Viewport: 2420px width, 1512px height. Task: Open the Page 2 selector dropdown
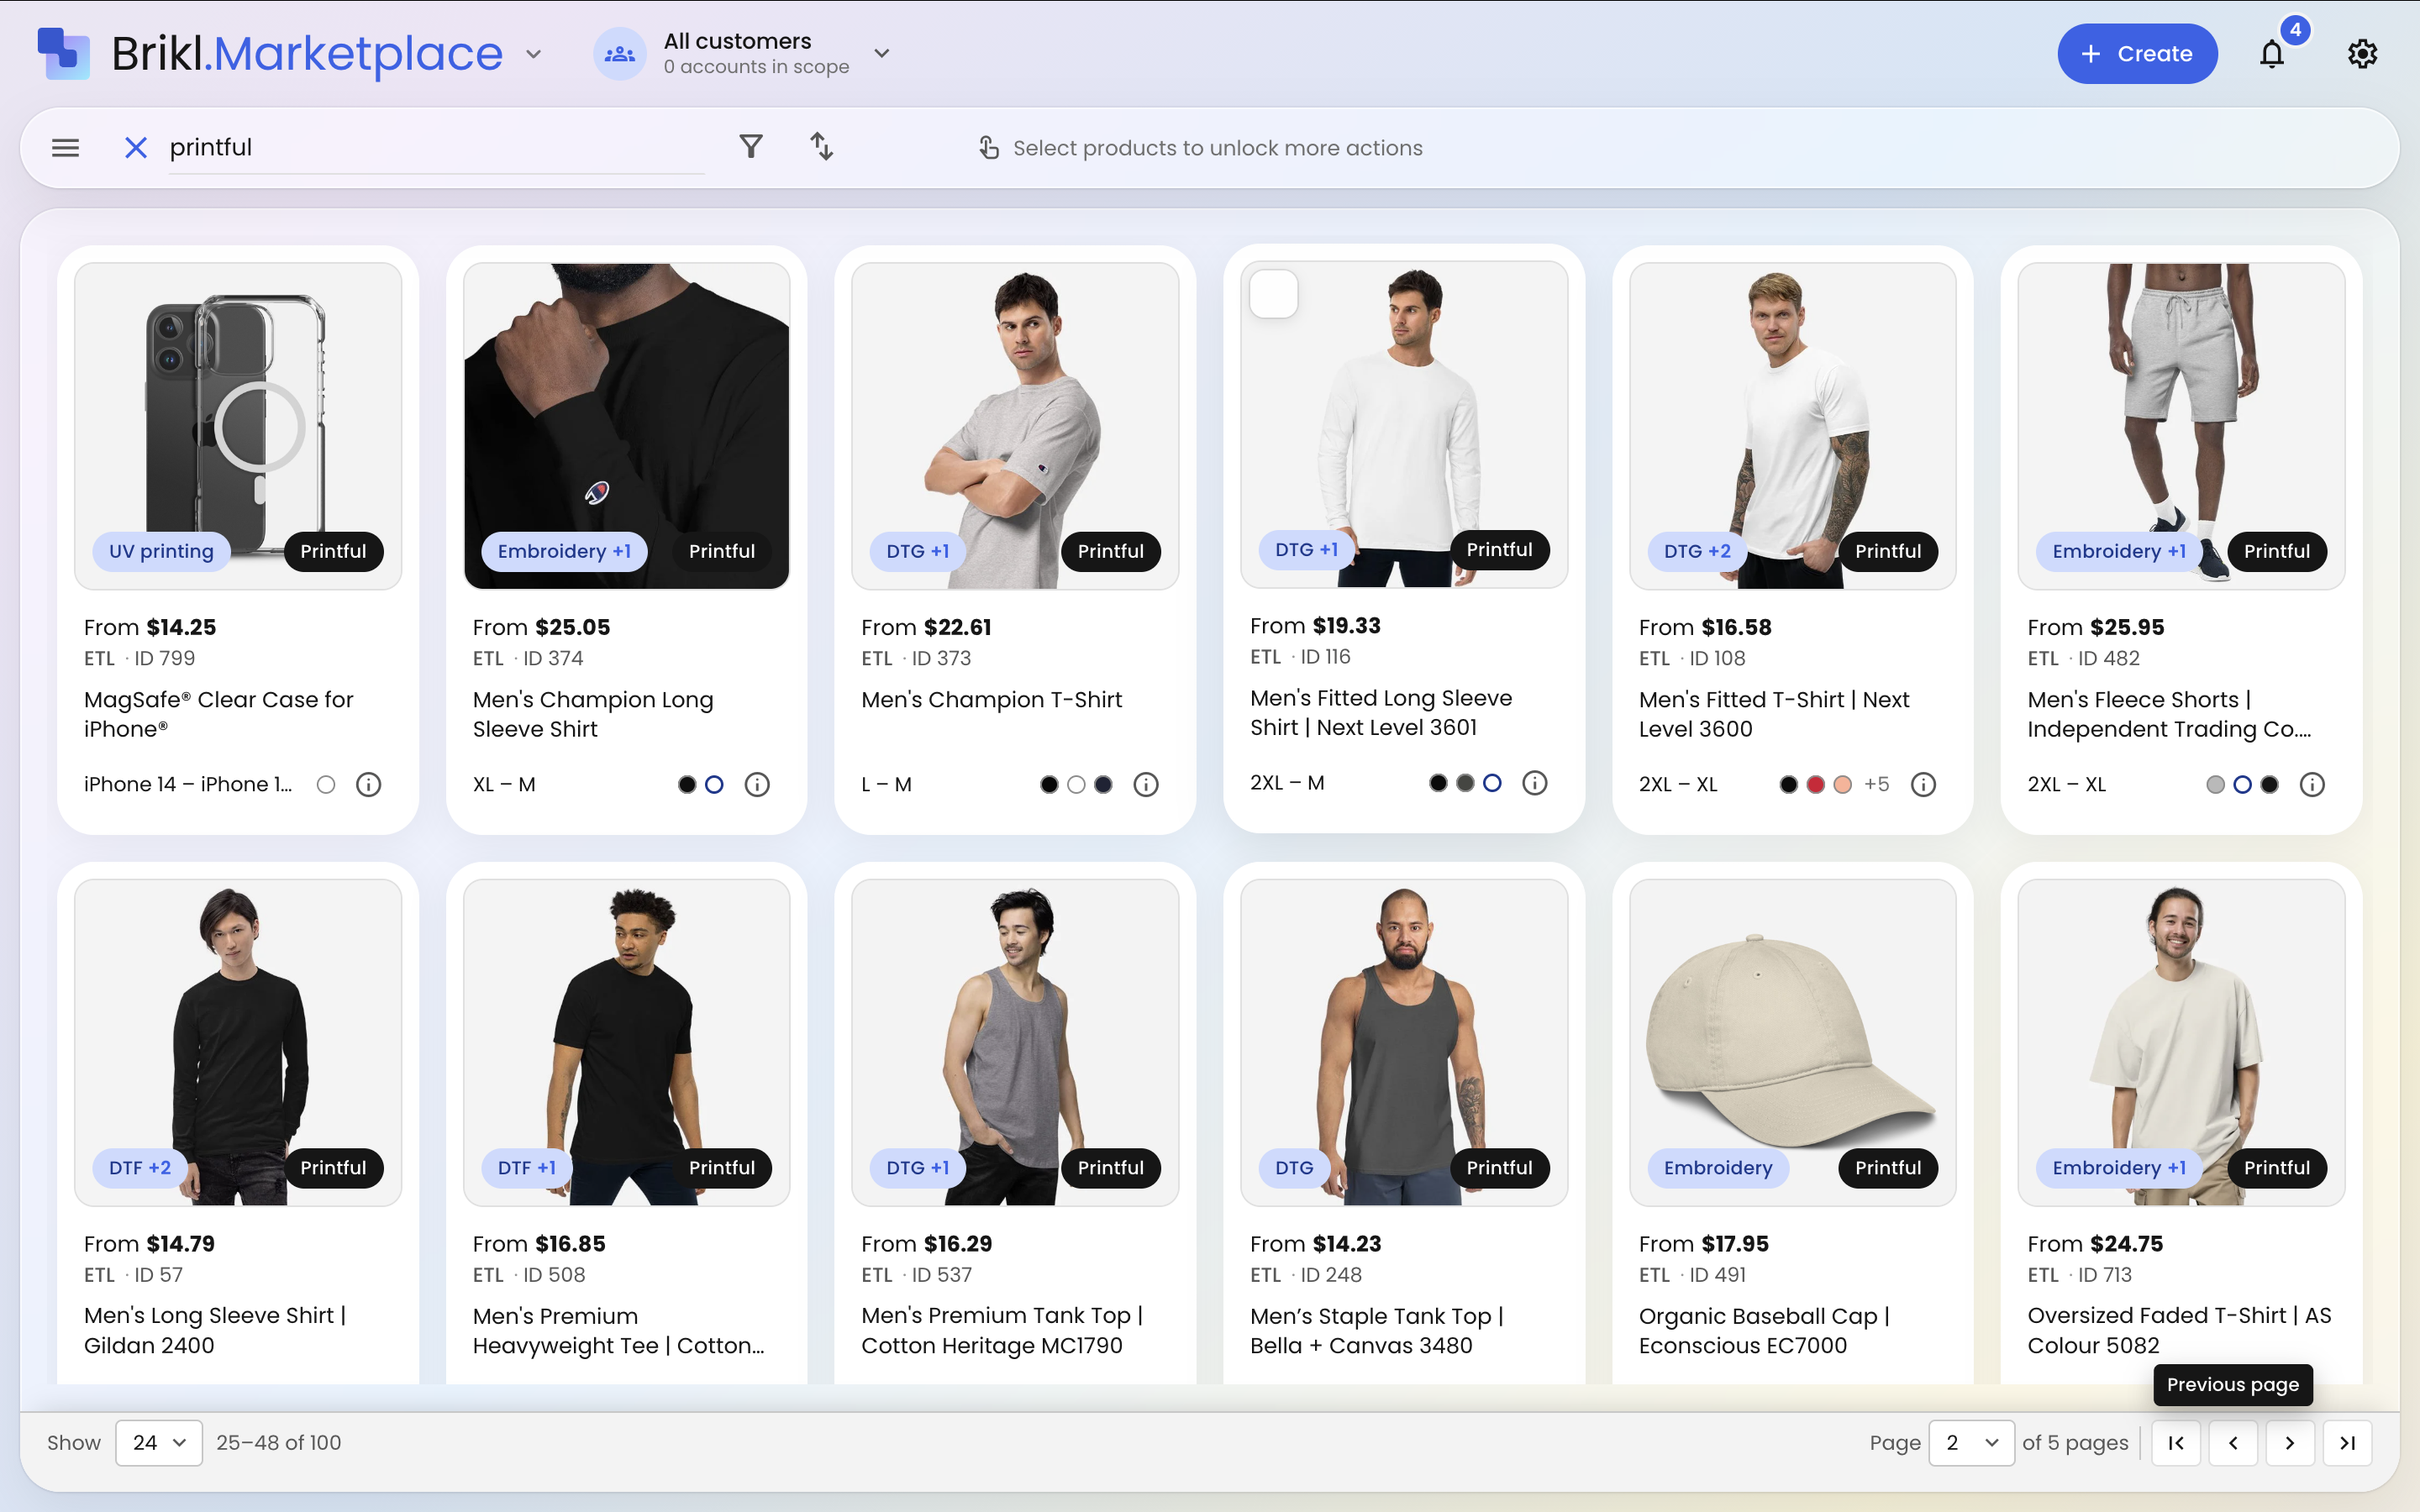[1971, 1443]
